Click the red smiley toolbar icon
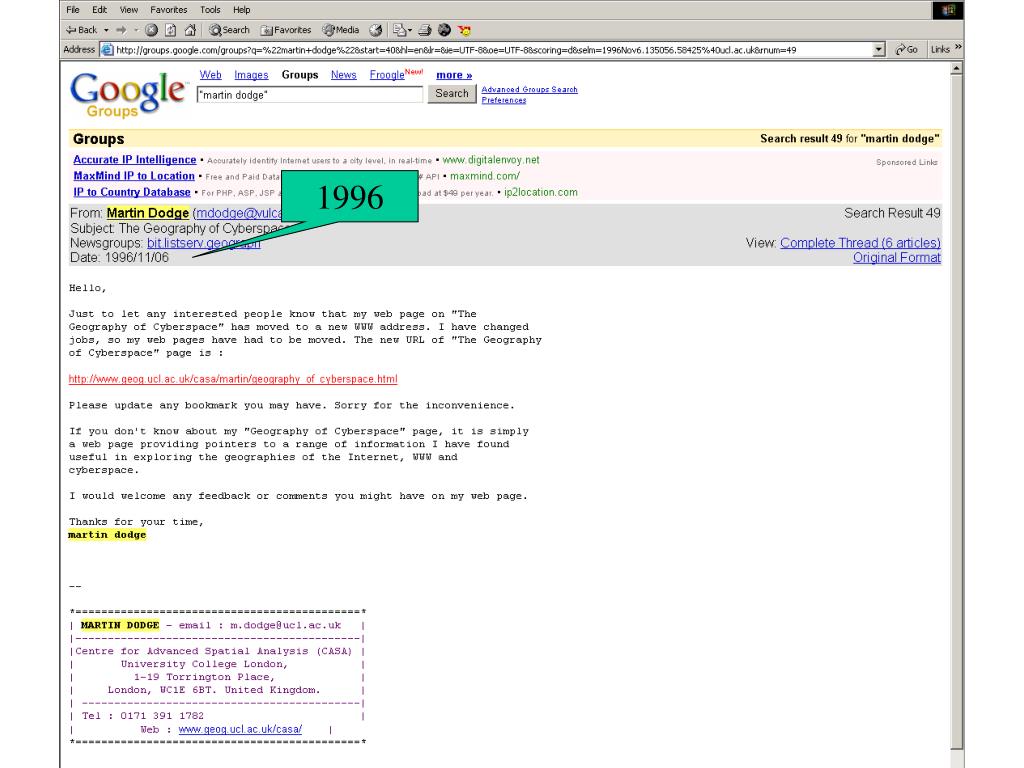Viewport: 1024px width, 768px height. (464, 30)
